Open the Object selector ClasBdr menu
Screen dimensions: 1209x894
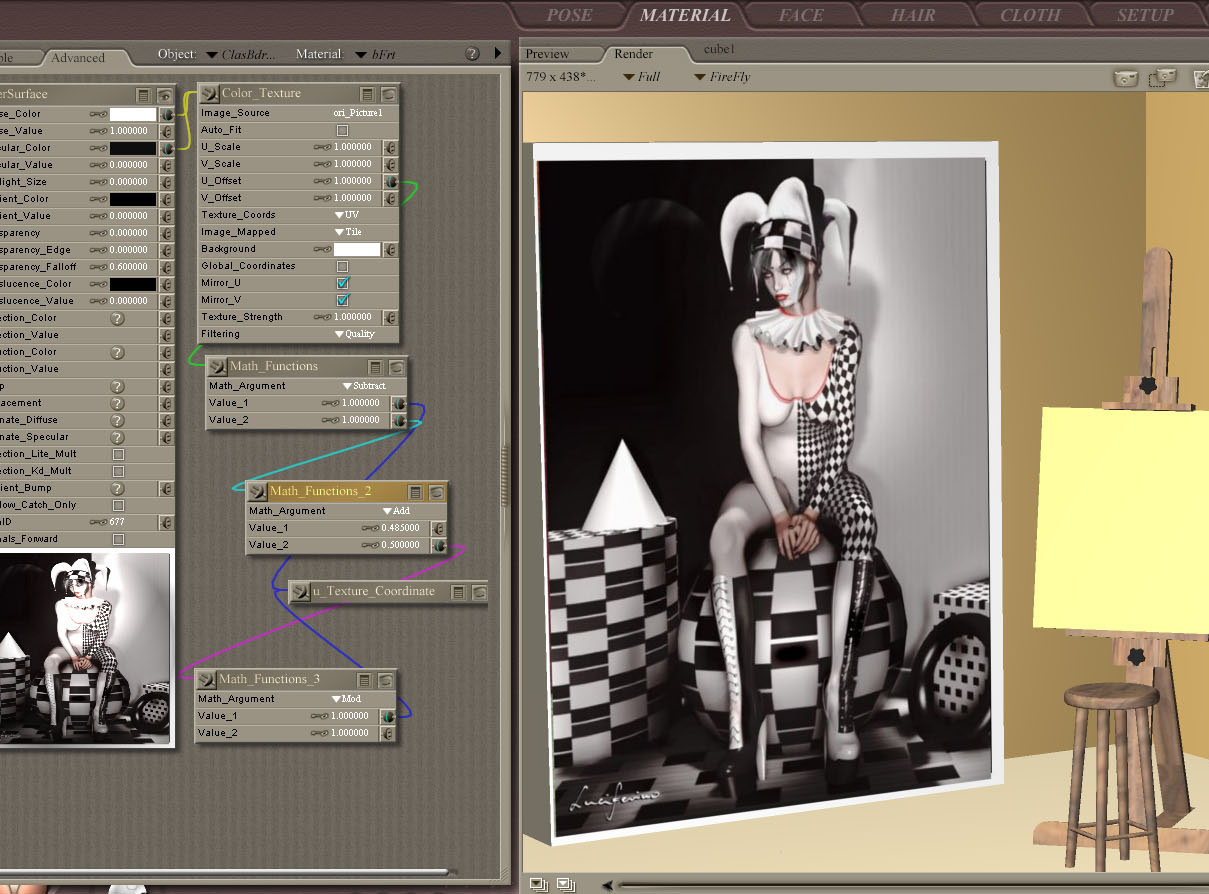(x=240, y=54)
